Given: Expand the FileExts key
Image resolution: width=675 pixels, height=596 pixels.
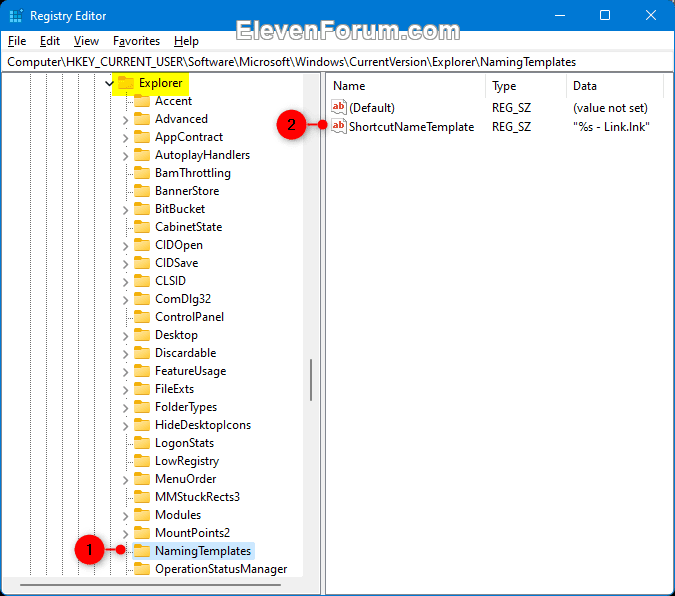Looking at the screenshot, I should point(125,390).
